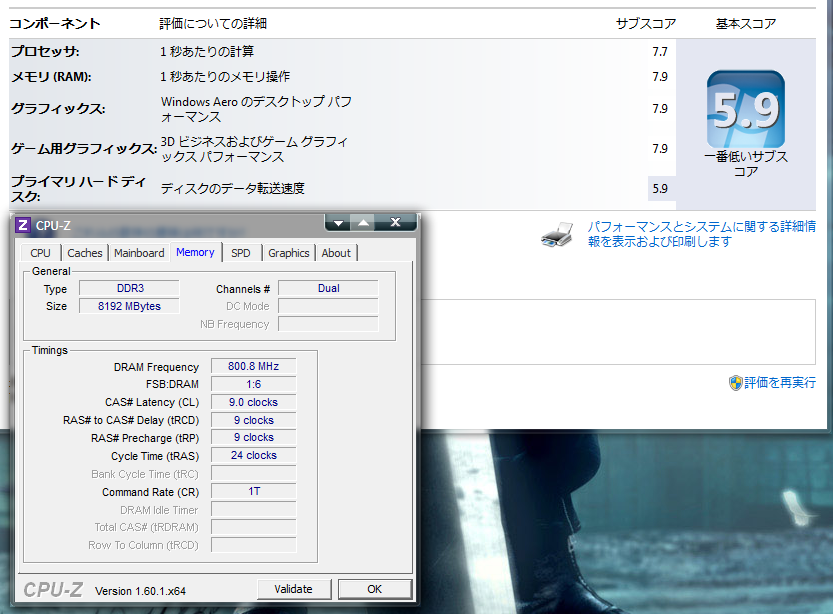833x614 pixels.
Task: Click the empty DRAM Idle Timer field
Action: 253,509
